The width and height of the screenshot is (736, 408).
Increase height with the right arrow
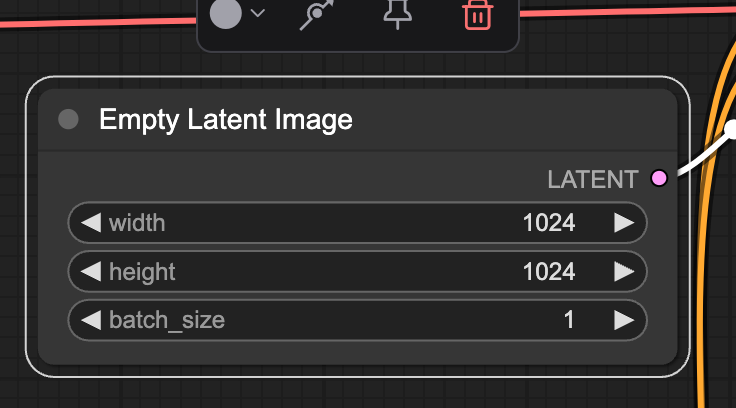[x=624, y=271]
